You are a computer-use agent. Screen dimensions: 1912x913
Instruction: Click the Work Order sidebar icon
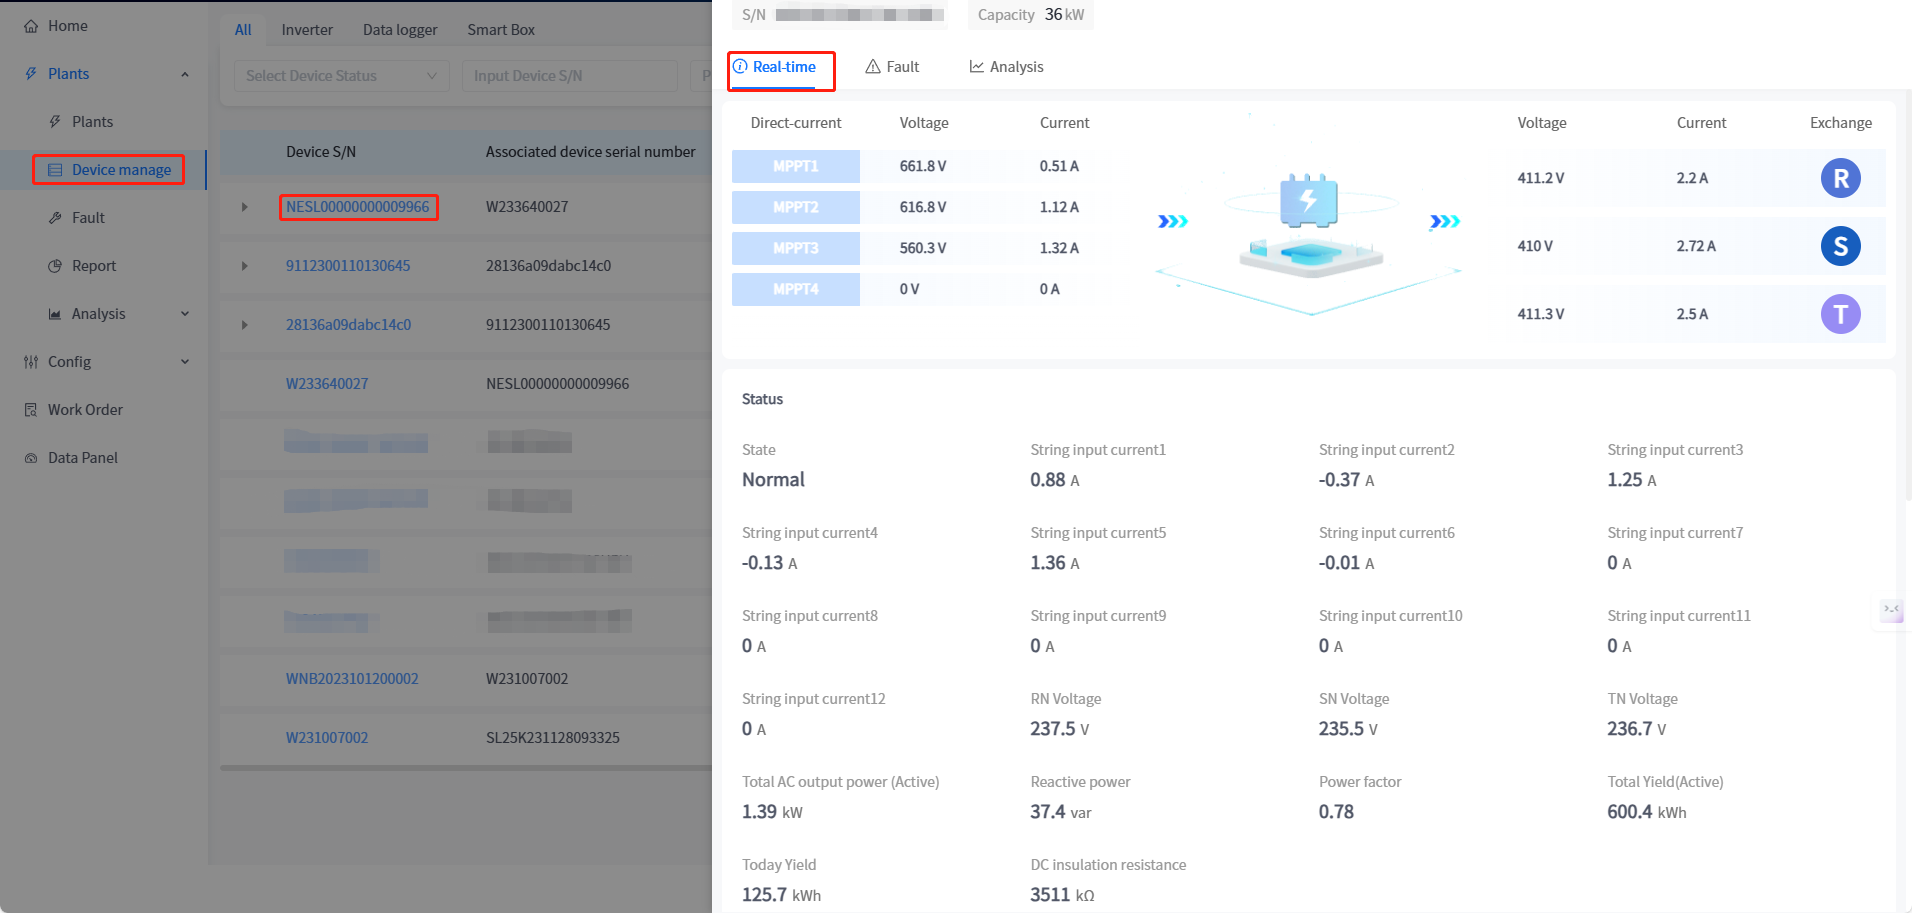[31, 410]
